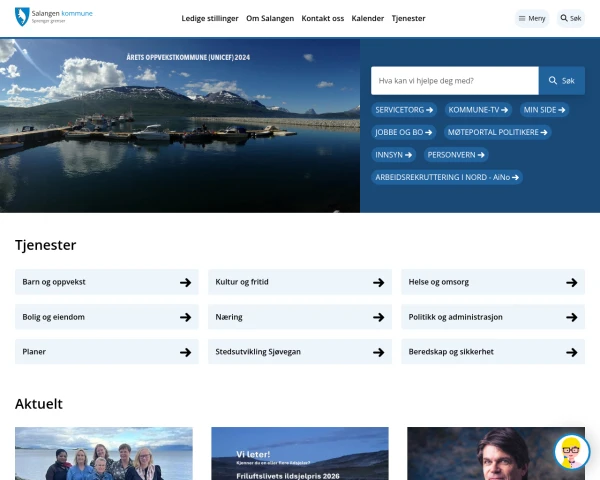This screenshot has height=480, width=600.
Task: Click the blue Søk search button
Action: point(562,81)
